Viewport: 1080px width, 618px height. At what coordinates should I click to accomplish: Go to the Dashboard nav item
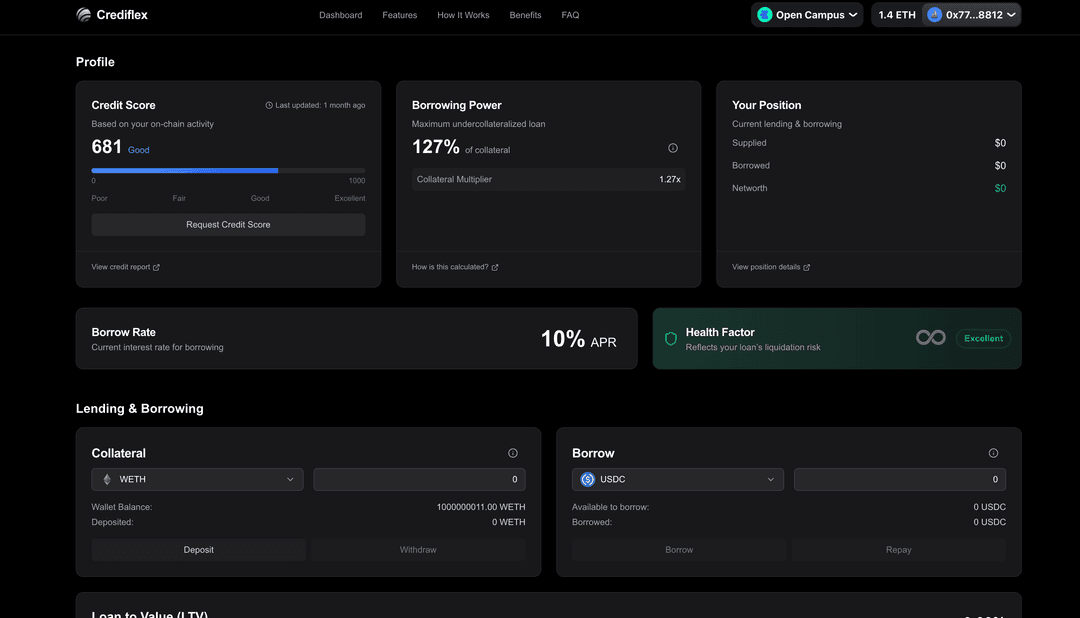[340, 15]
